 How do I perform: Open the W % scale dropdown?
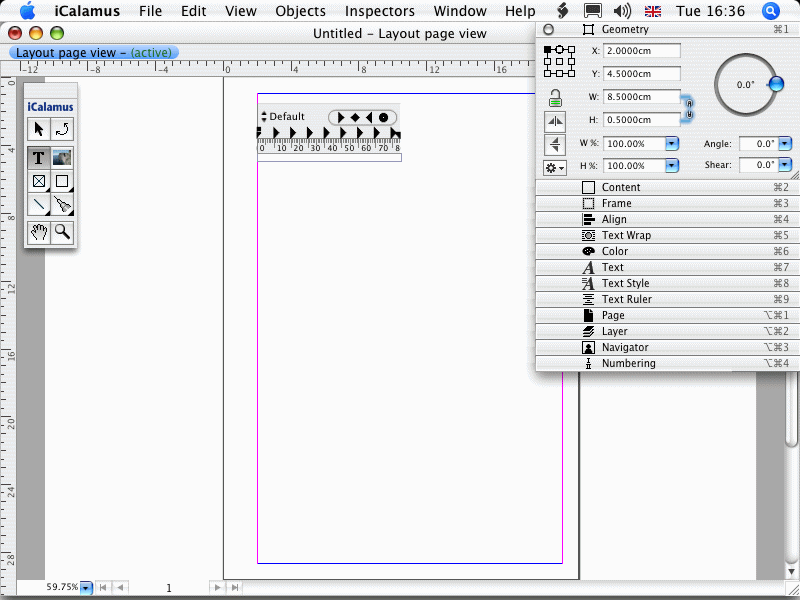coord(672,144)
